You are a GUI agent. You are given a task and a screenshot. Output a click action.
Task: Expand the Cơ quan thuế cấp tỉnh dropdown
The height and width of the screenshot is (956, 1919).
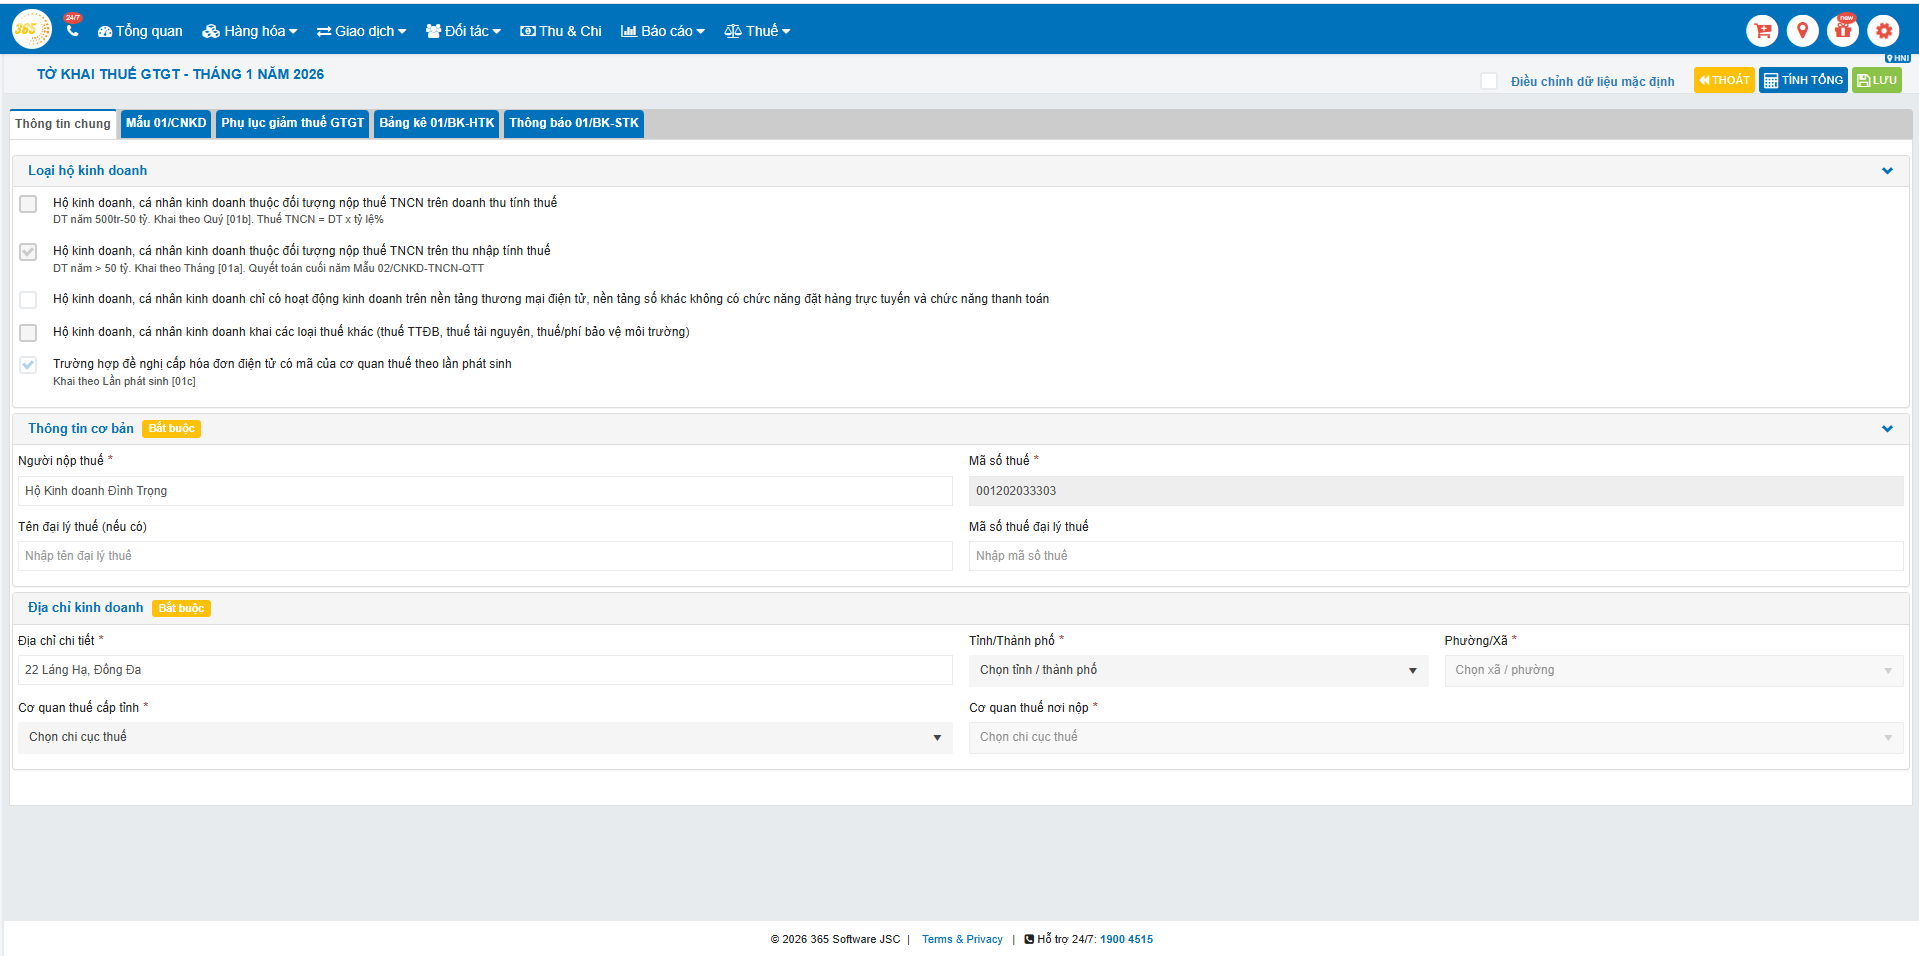point(484,737)
